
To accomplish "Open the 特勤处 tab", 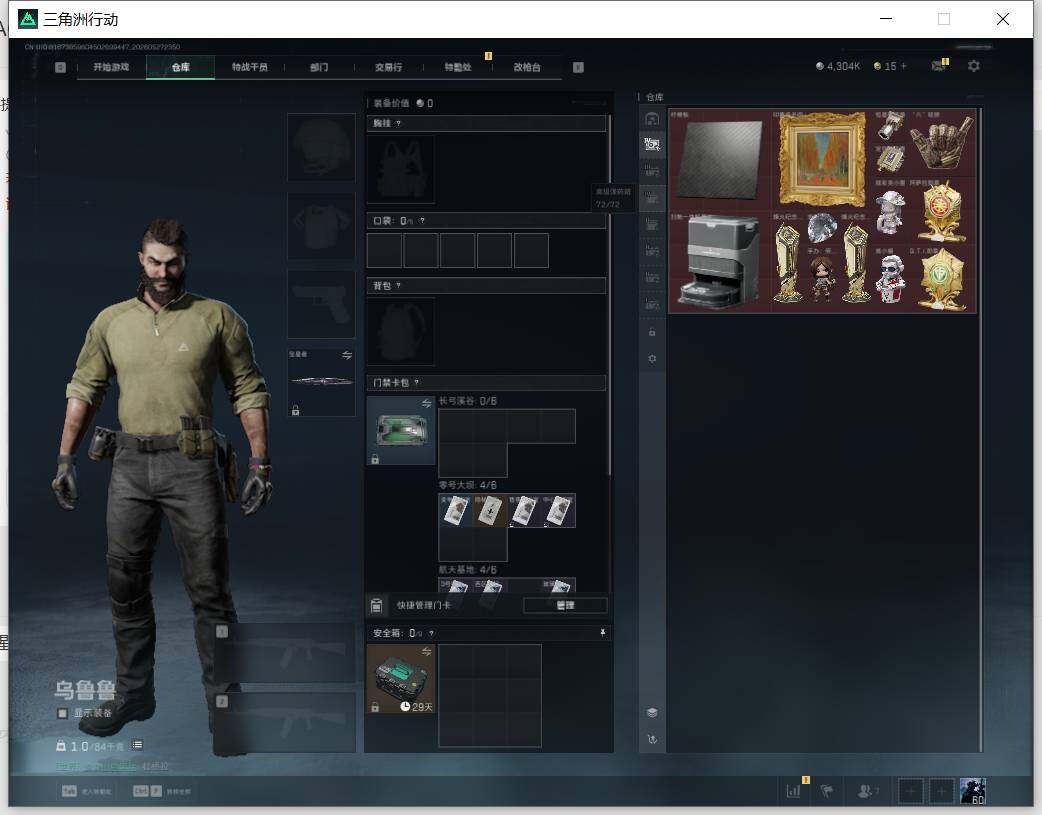I will click(x=458, y=67).
